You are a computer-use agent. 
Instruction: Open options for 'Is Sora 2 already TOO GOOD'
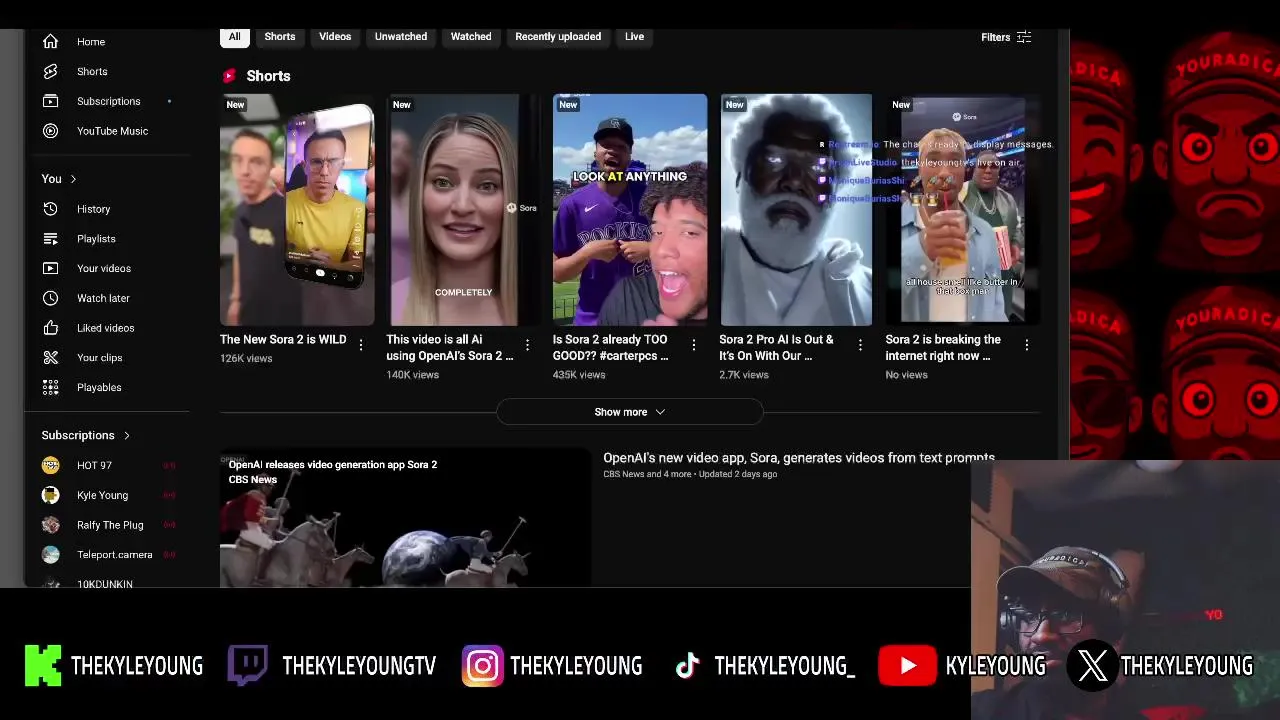pos(693,344)
